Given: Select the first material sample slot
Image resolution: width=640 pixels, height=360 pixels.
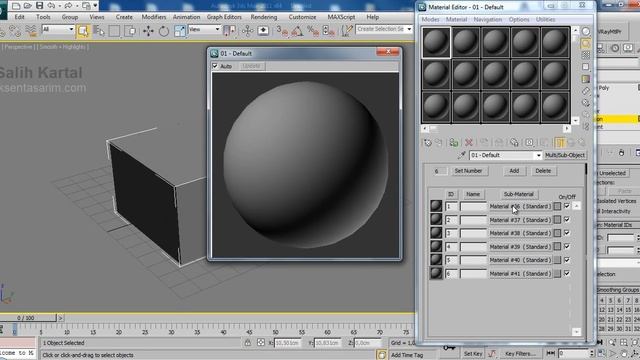Looking at the screenshot, I should click(436, 42).
